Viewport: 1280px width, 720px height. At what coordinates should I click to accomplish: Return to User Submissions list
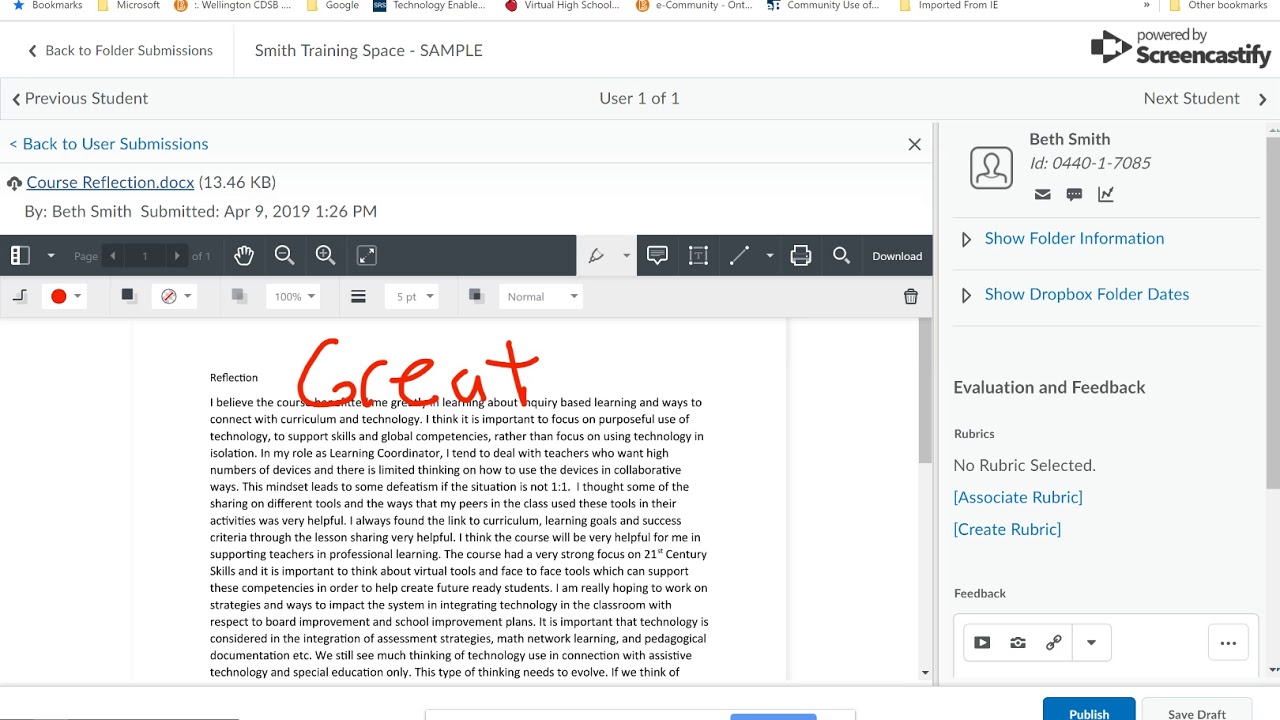tap(109, 144)
